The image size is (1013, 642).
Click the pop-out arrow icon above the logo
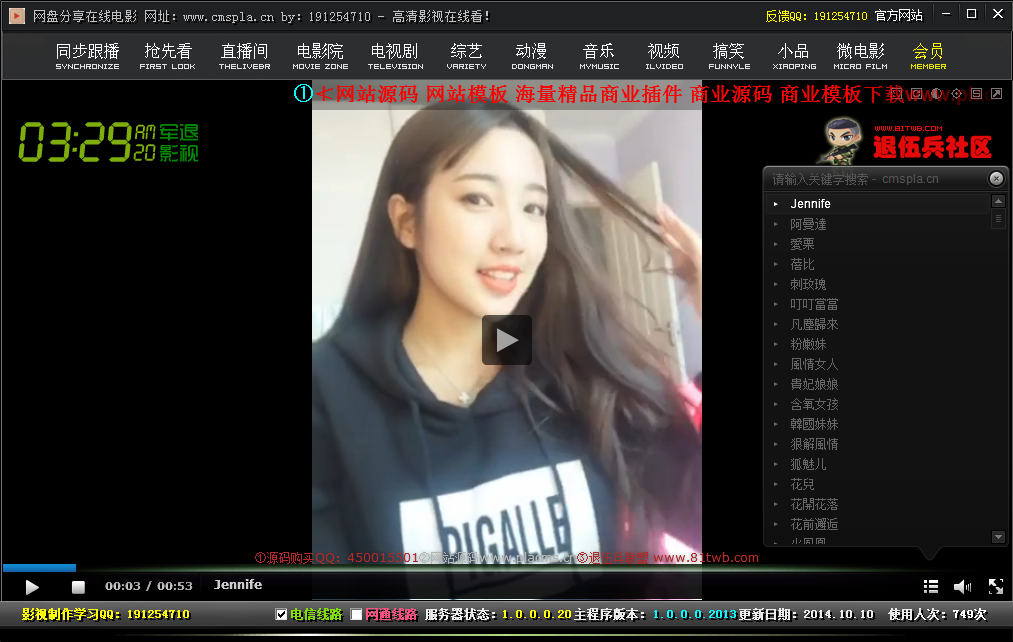(996, 94)
